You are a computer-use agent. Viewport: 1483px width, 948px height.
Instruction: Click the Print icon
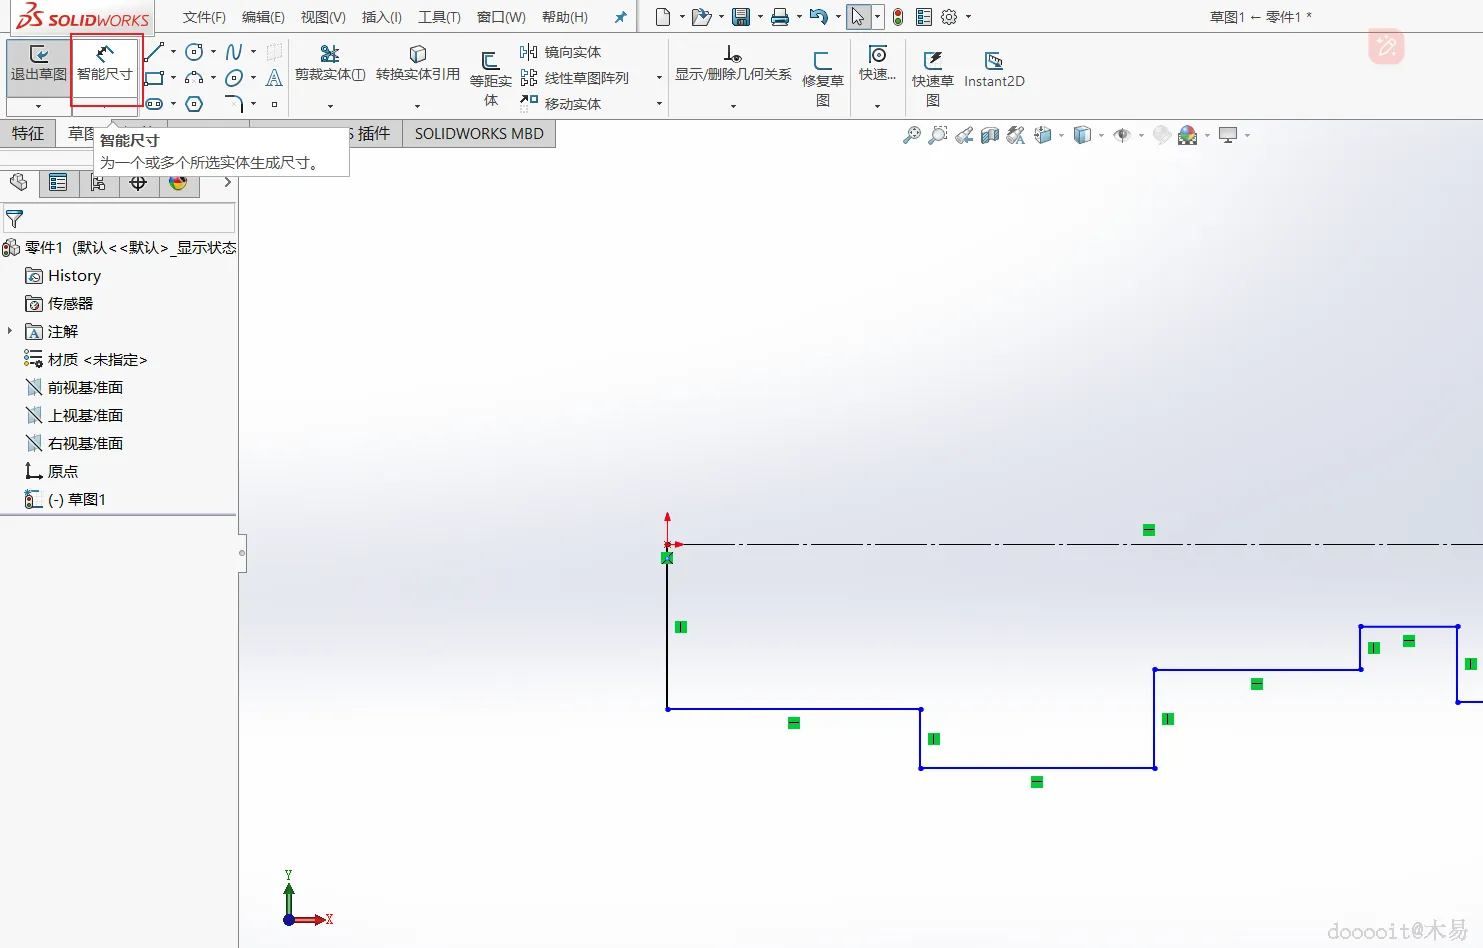[x=780, y=17]
